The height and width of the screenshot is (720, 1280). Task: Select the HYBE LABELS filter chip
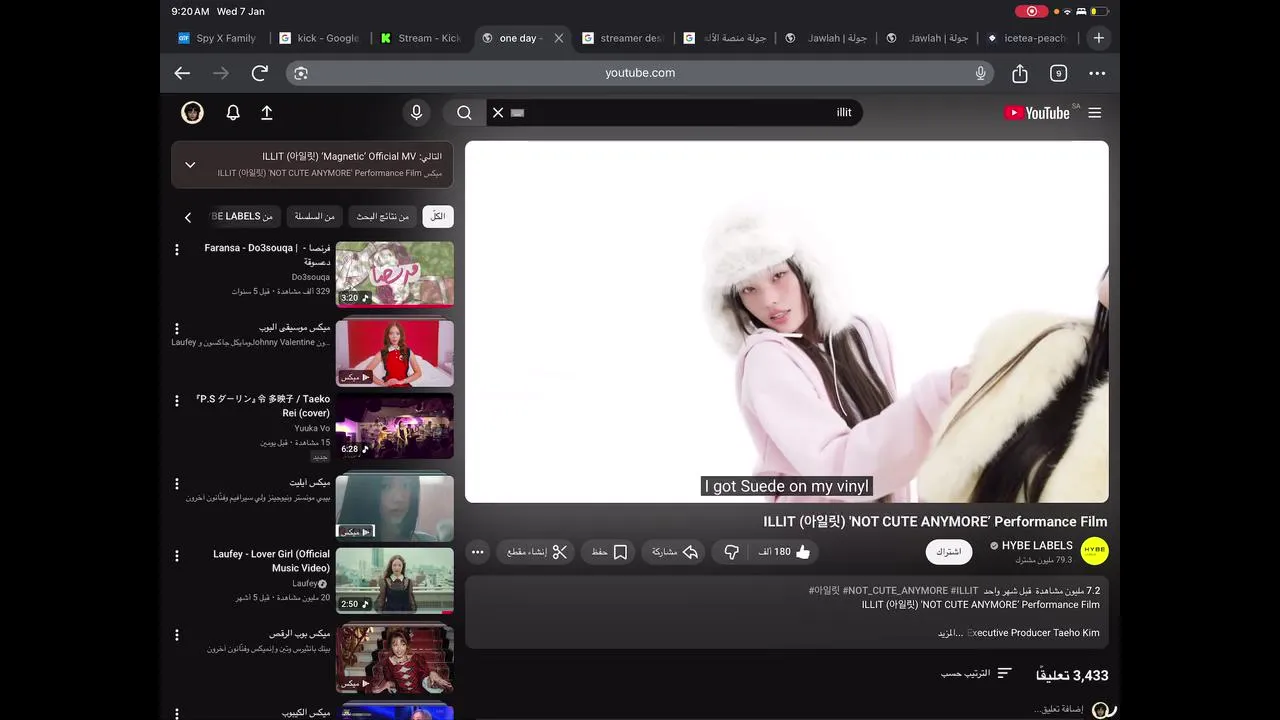coord(244,216)
